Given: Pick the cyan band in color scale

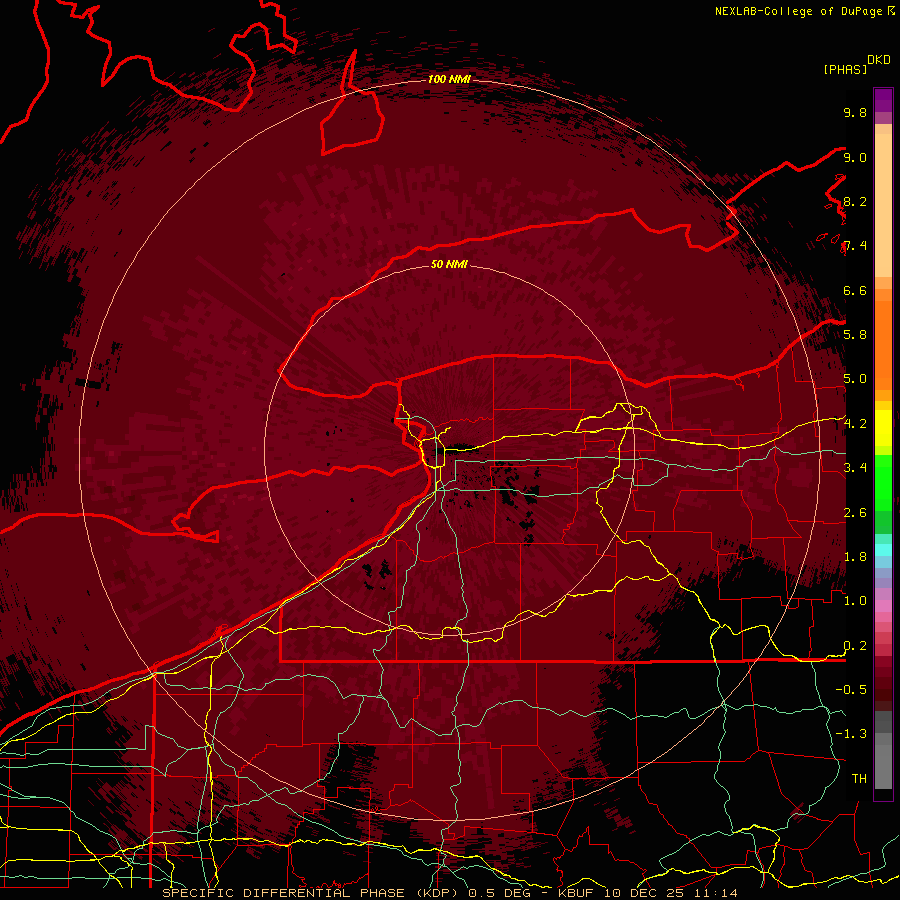Looking at the screenshot, I should click(x=883, y=549).
